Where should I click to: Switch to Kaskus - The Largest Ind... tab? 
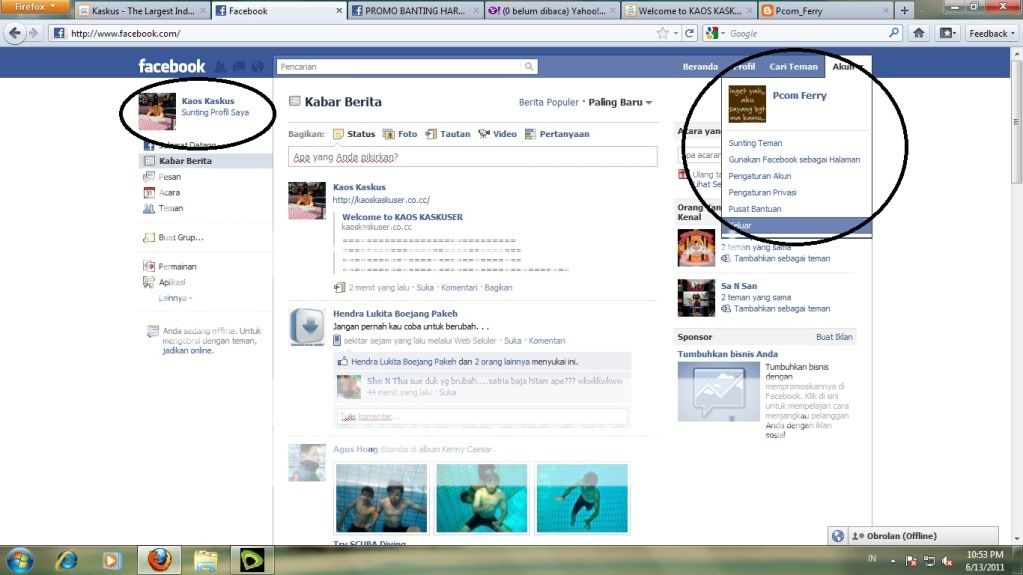click(x=142, y=10)
